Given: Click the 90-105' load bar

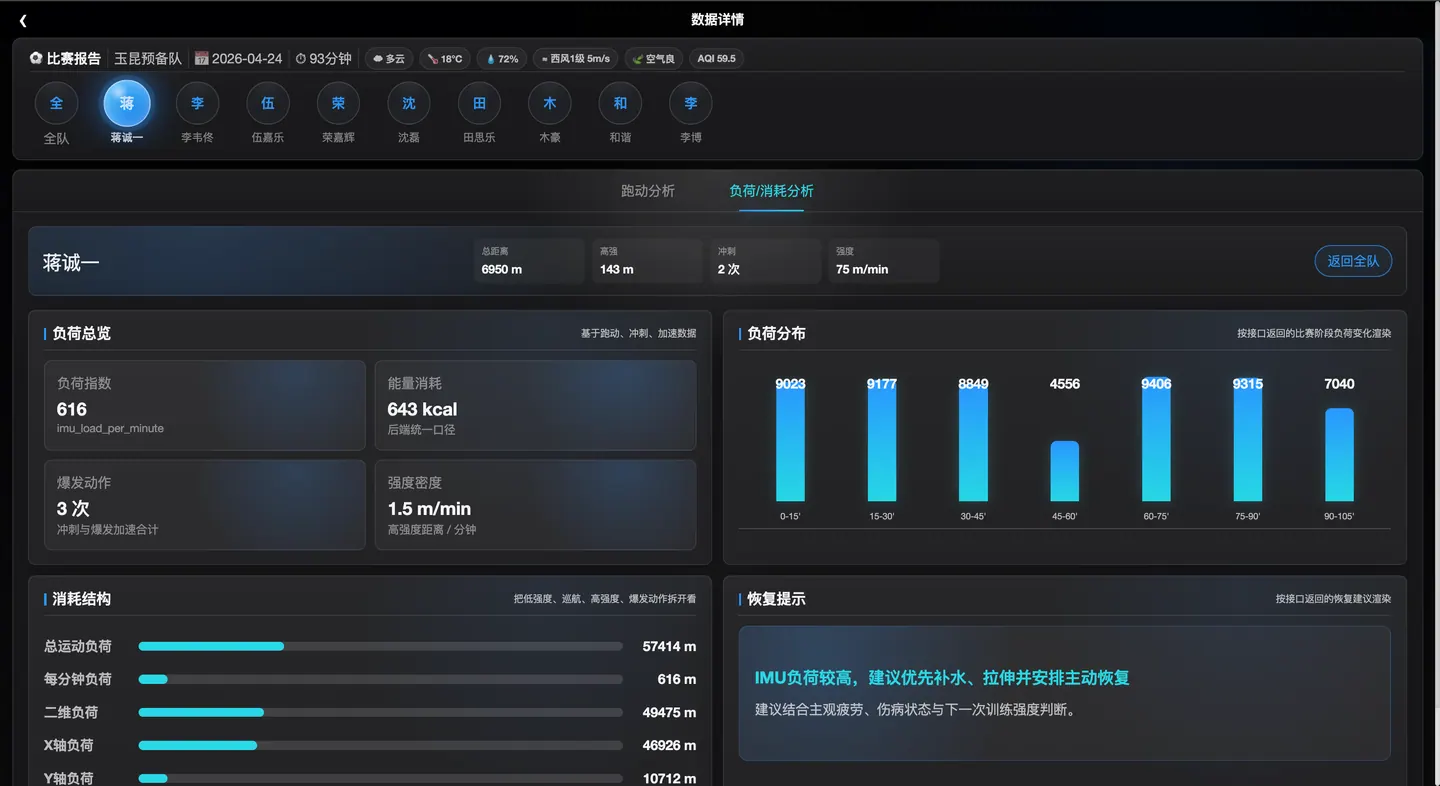Looking at the screenshot, I should pyautogui.click(x=1340, y=455).
